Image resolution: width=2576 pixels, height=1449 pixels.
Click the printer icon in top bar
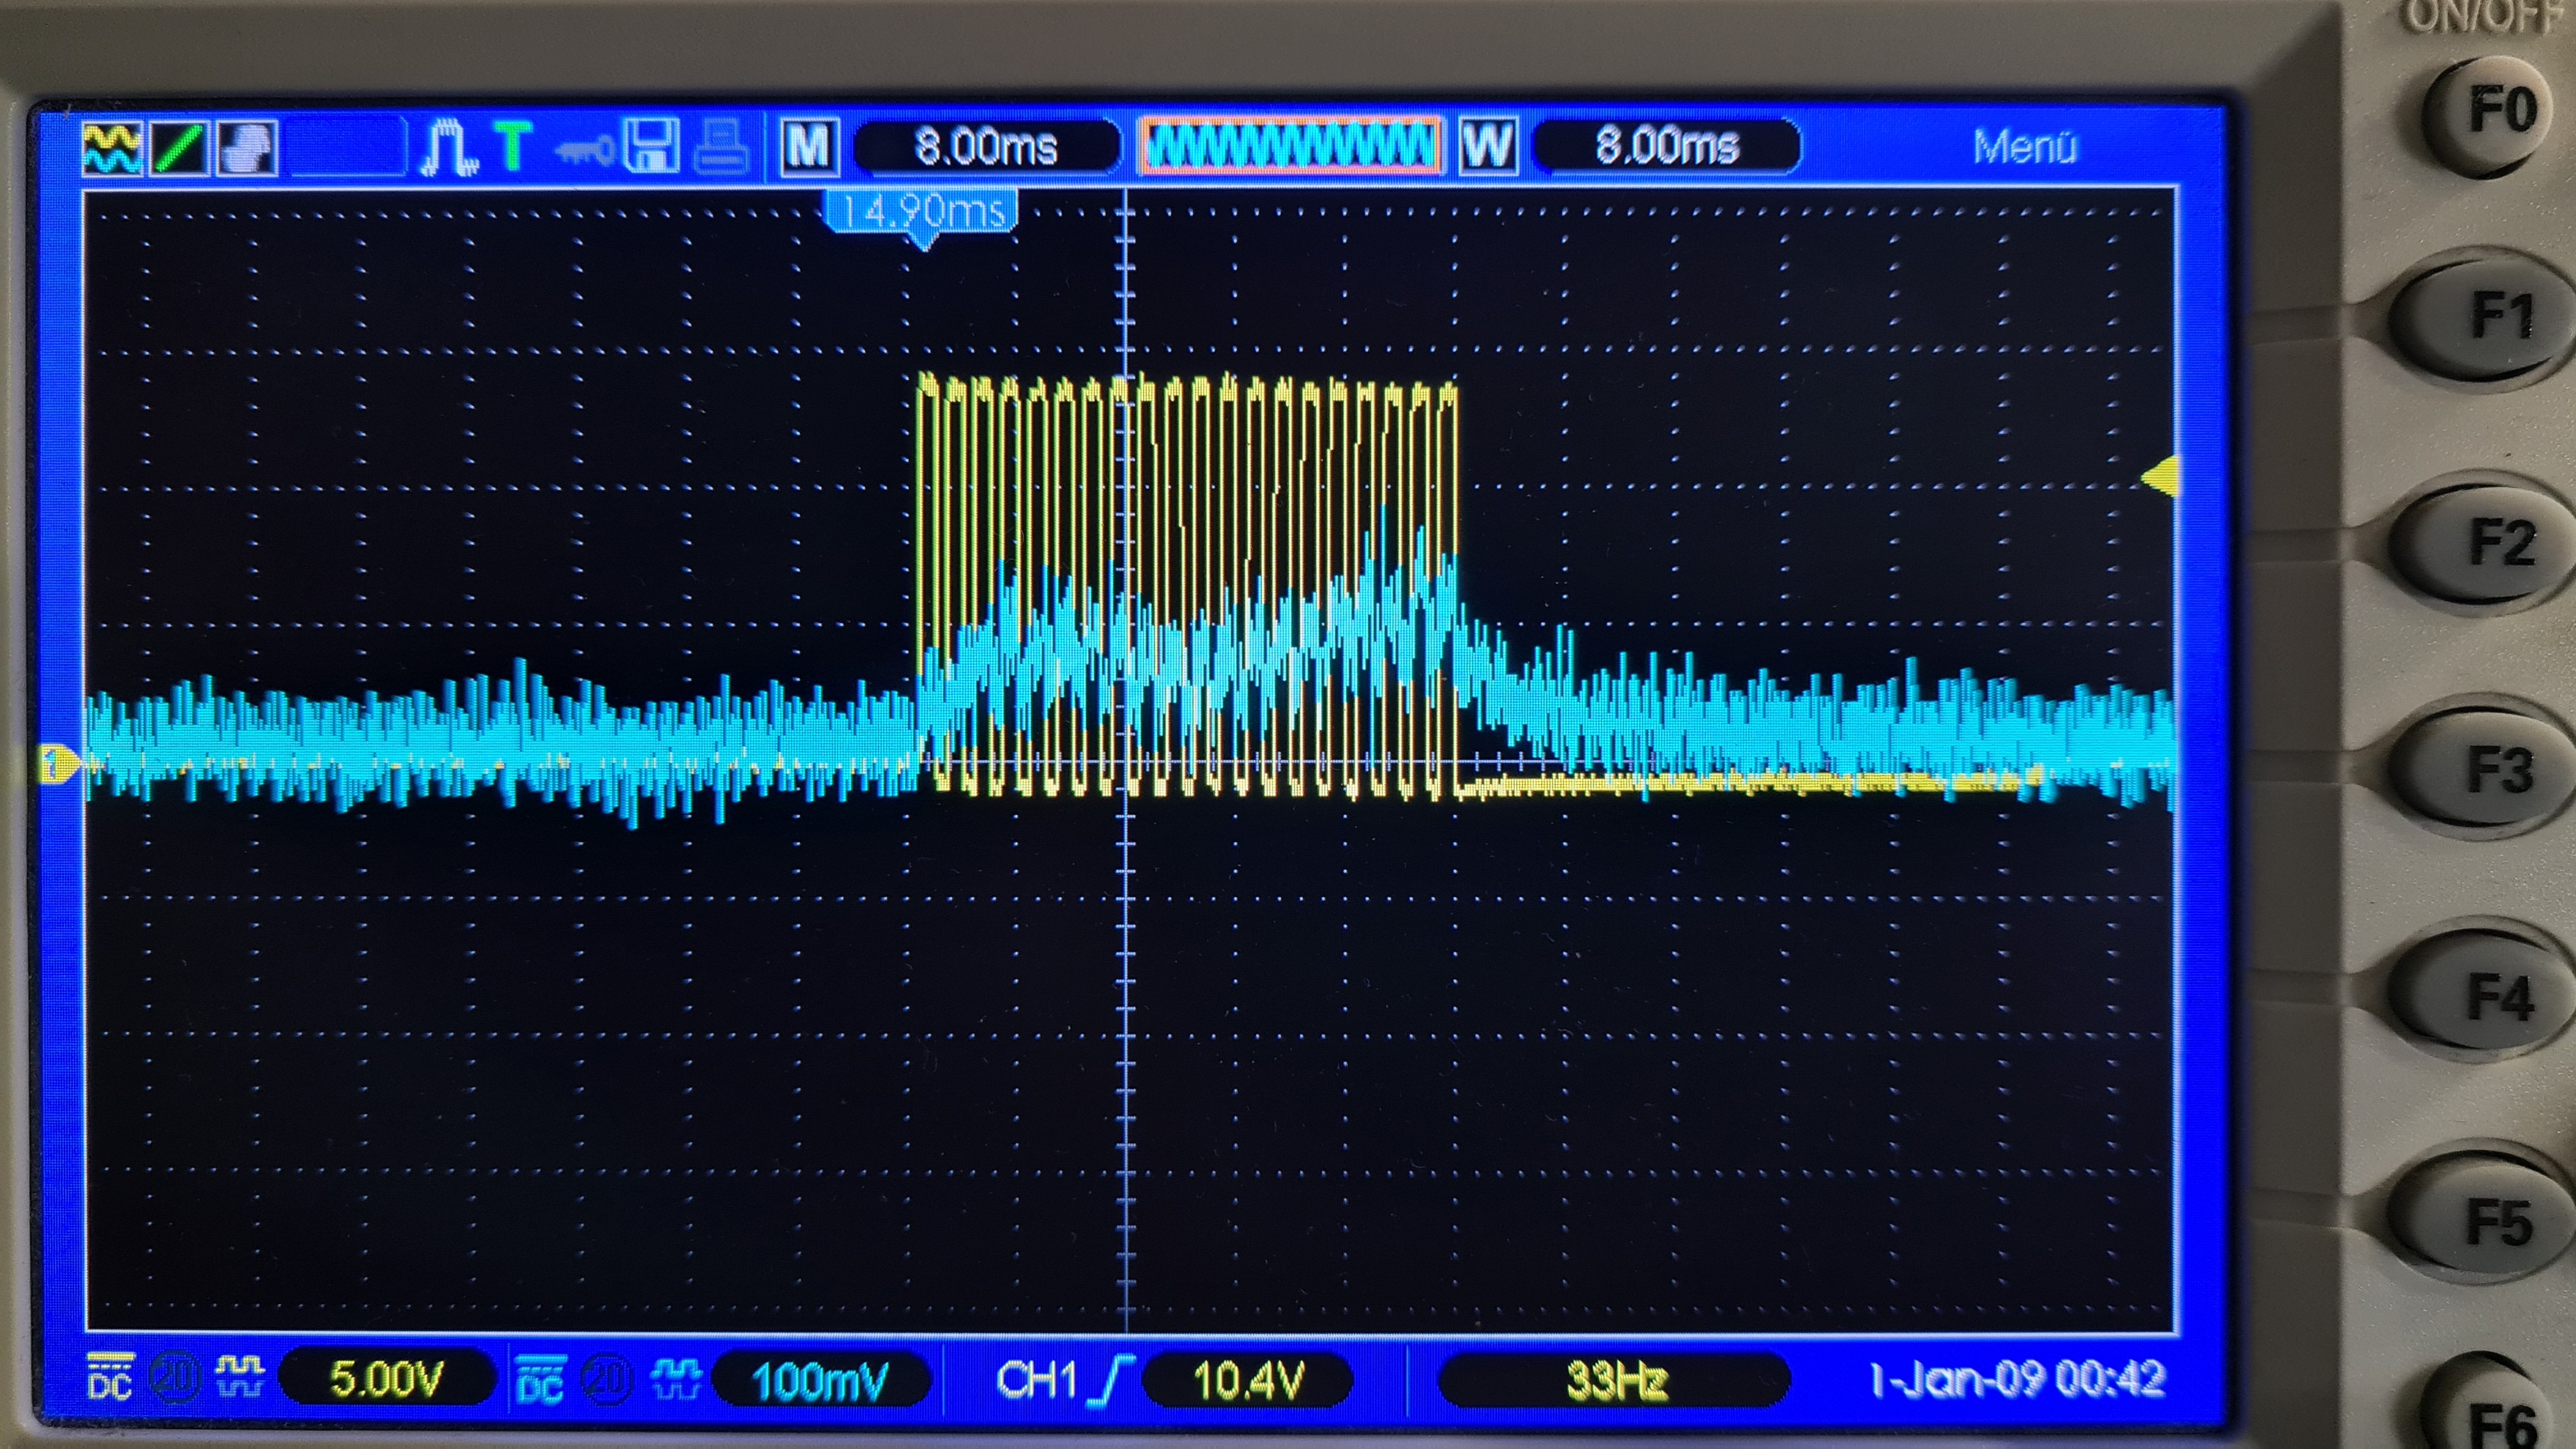pyautogui.click(x=721, y=148)
